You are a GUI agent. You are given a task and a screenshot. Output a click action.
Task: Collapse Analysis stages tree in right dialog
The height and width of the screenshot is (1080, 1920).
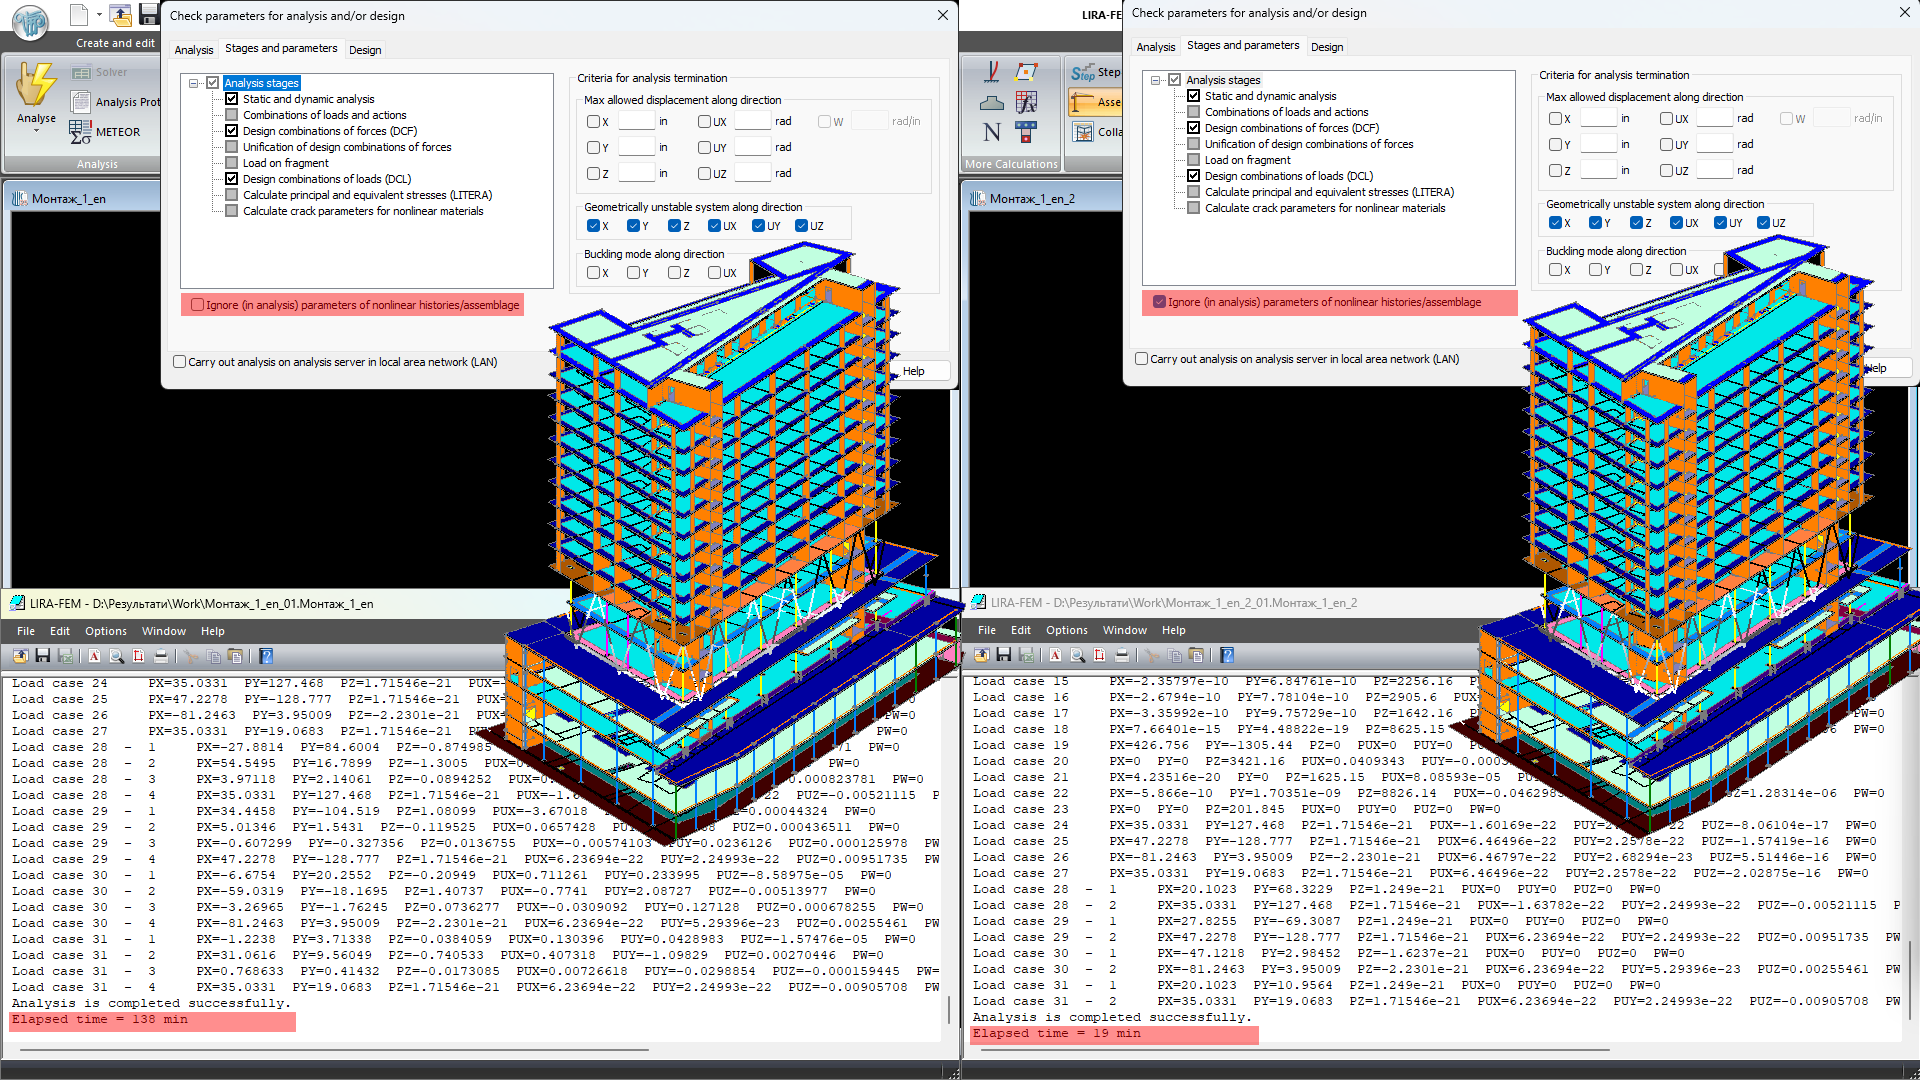[x=1156, y=80]
